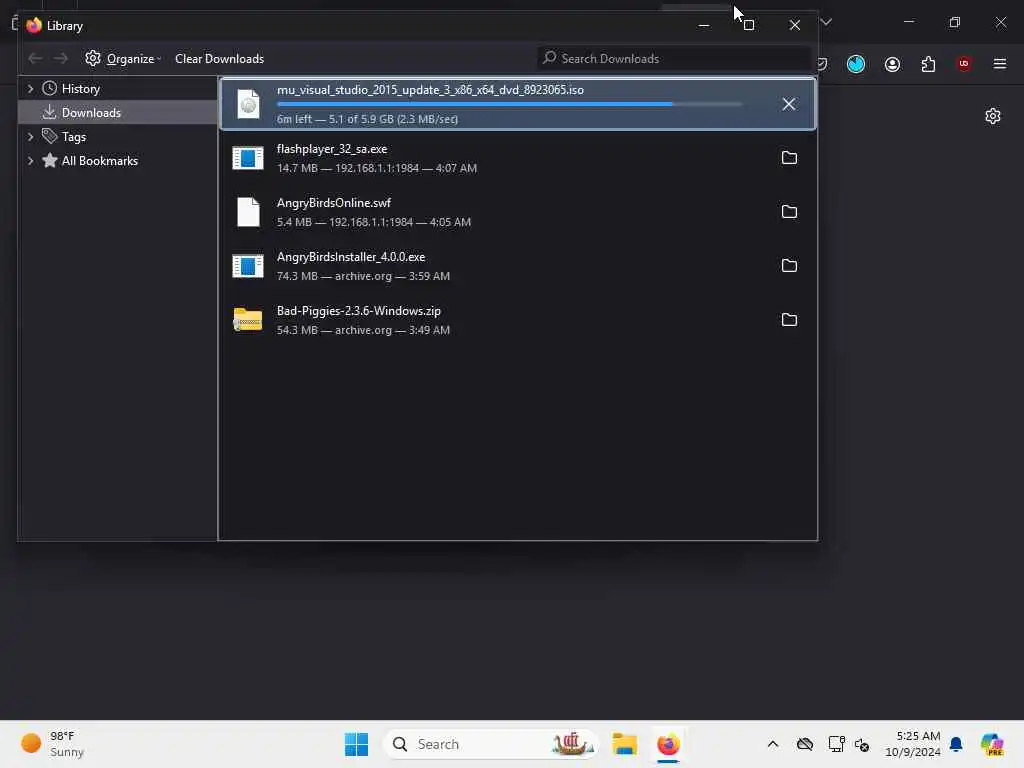The height and width of the screenshot is (768, 1024).
Task: Click the AngryBirdsInstaller exe file icon
Action: coord(248,266)
